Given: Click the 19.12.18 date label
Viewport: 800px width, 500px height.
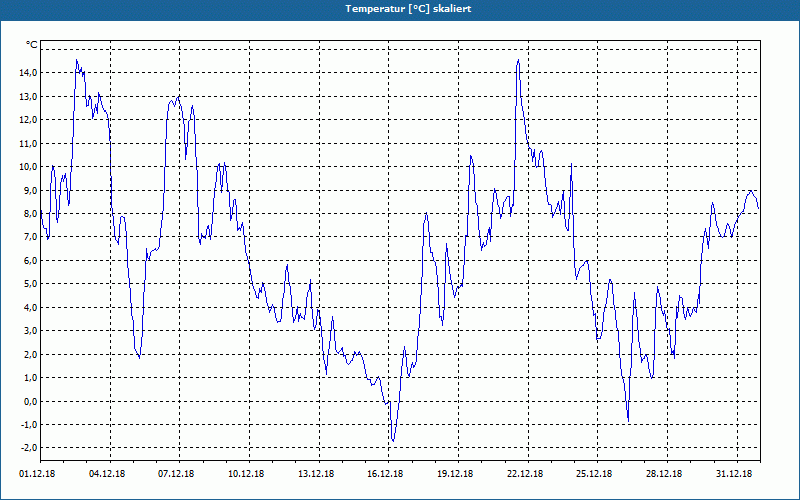Looking at the screenshot, I should (455, 474).
